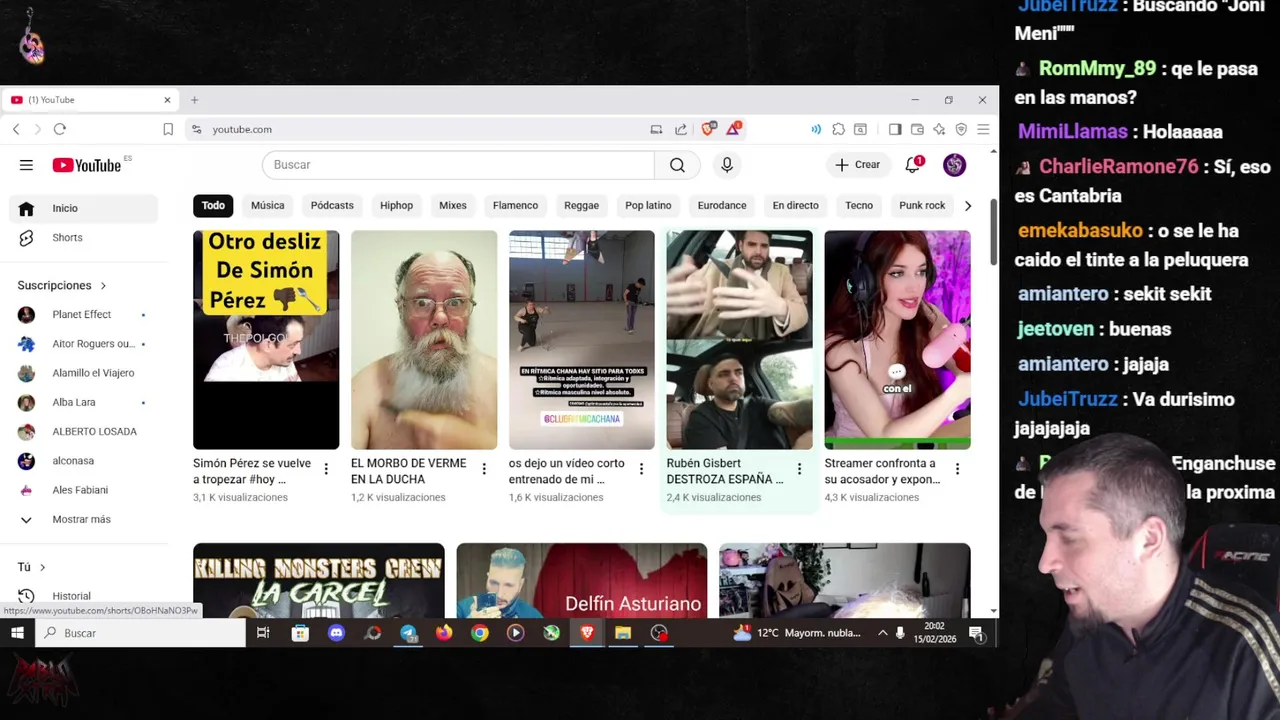
Task: Open the Rubén Gisbert short thumbnail
Action: [739, 340]
